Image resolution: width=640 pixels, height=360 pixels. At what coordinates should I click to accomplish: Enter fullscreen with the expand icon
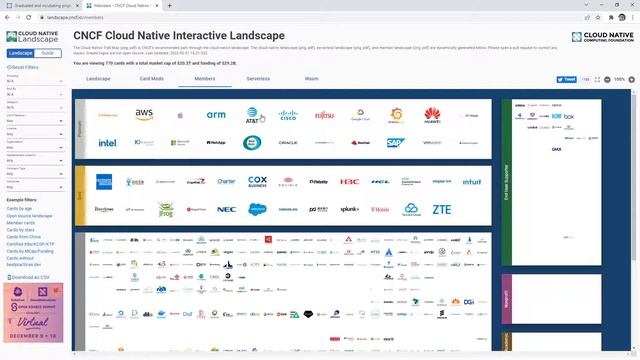[x=597, y=80]
